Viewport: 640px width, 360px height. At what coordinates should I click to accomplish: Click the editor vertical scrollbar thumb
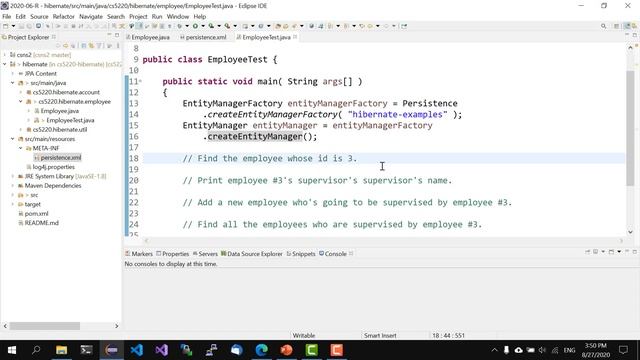(x=630, y=128)
